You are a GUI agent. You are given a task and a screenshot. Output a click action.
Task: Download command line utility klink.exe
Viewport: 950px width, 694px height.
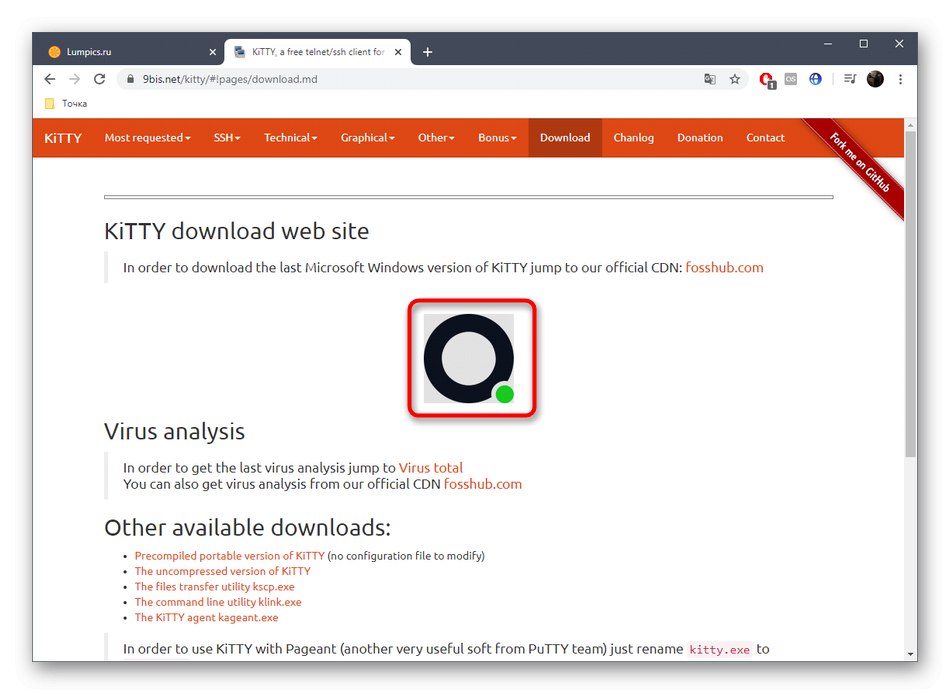(x=218, y=602)
